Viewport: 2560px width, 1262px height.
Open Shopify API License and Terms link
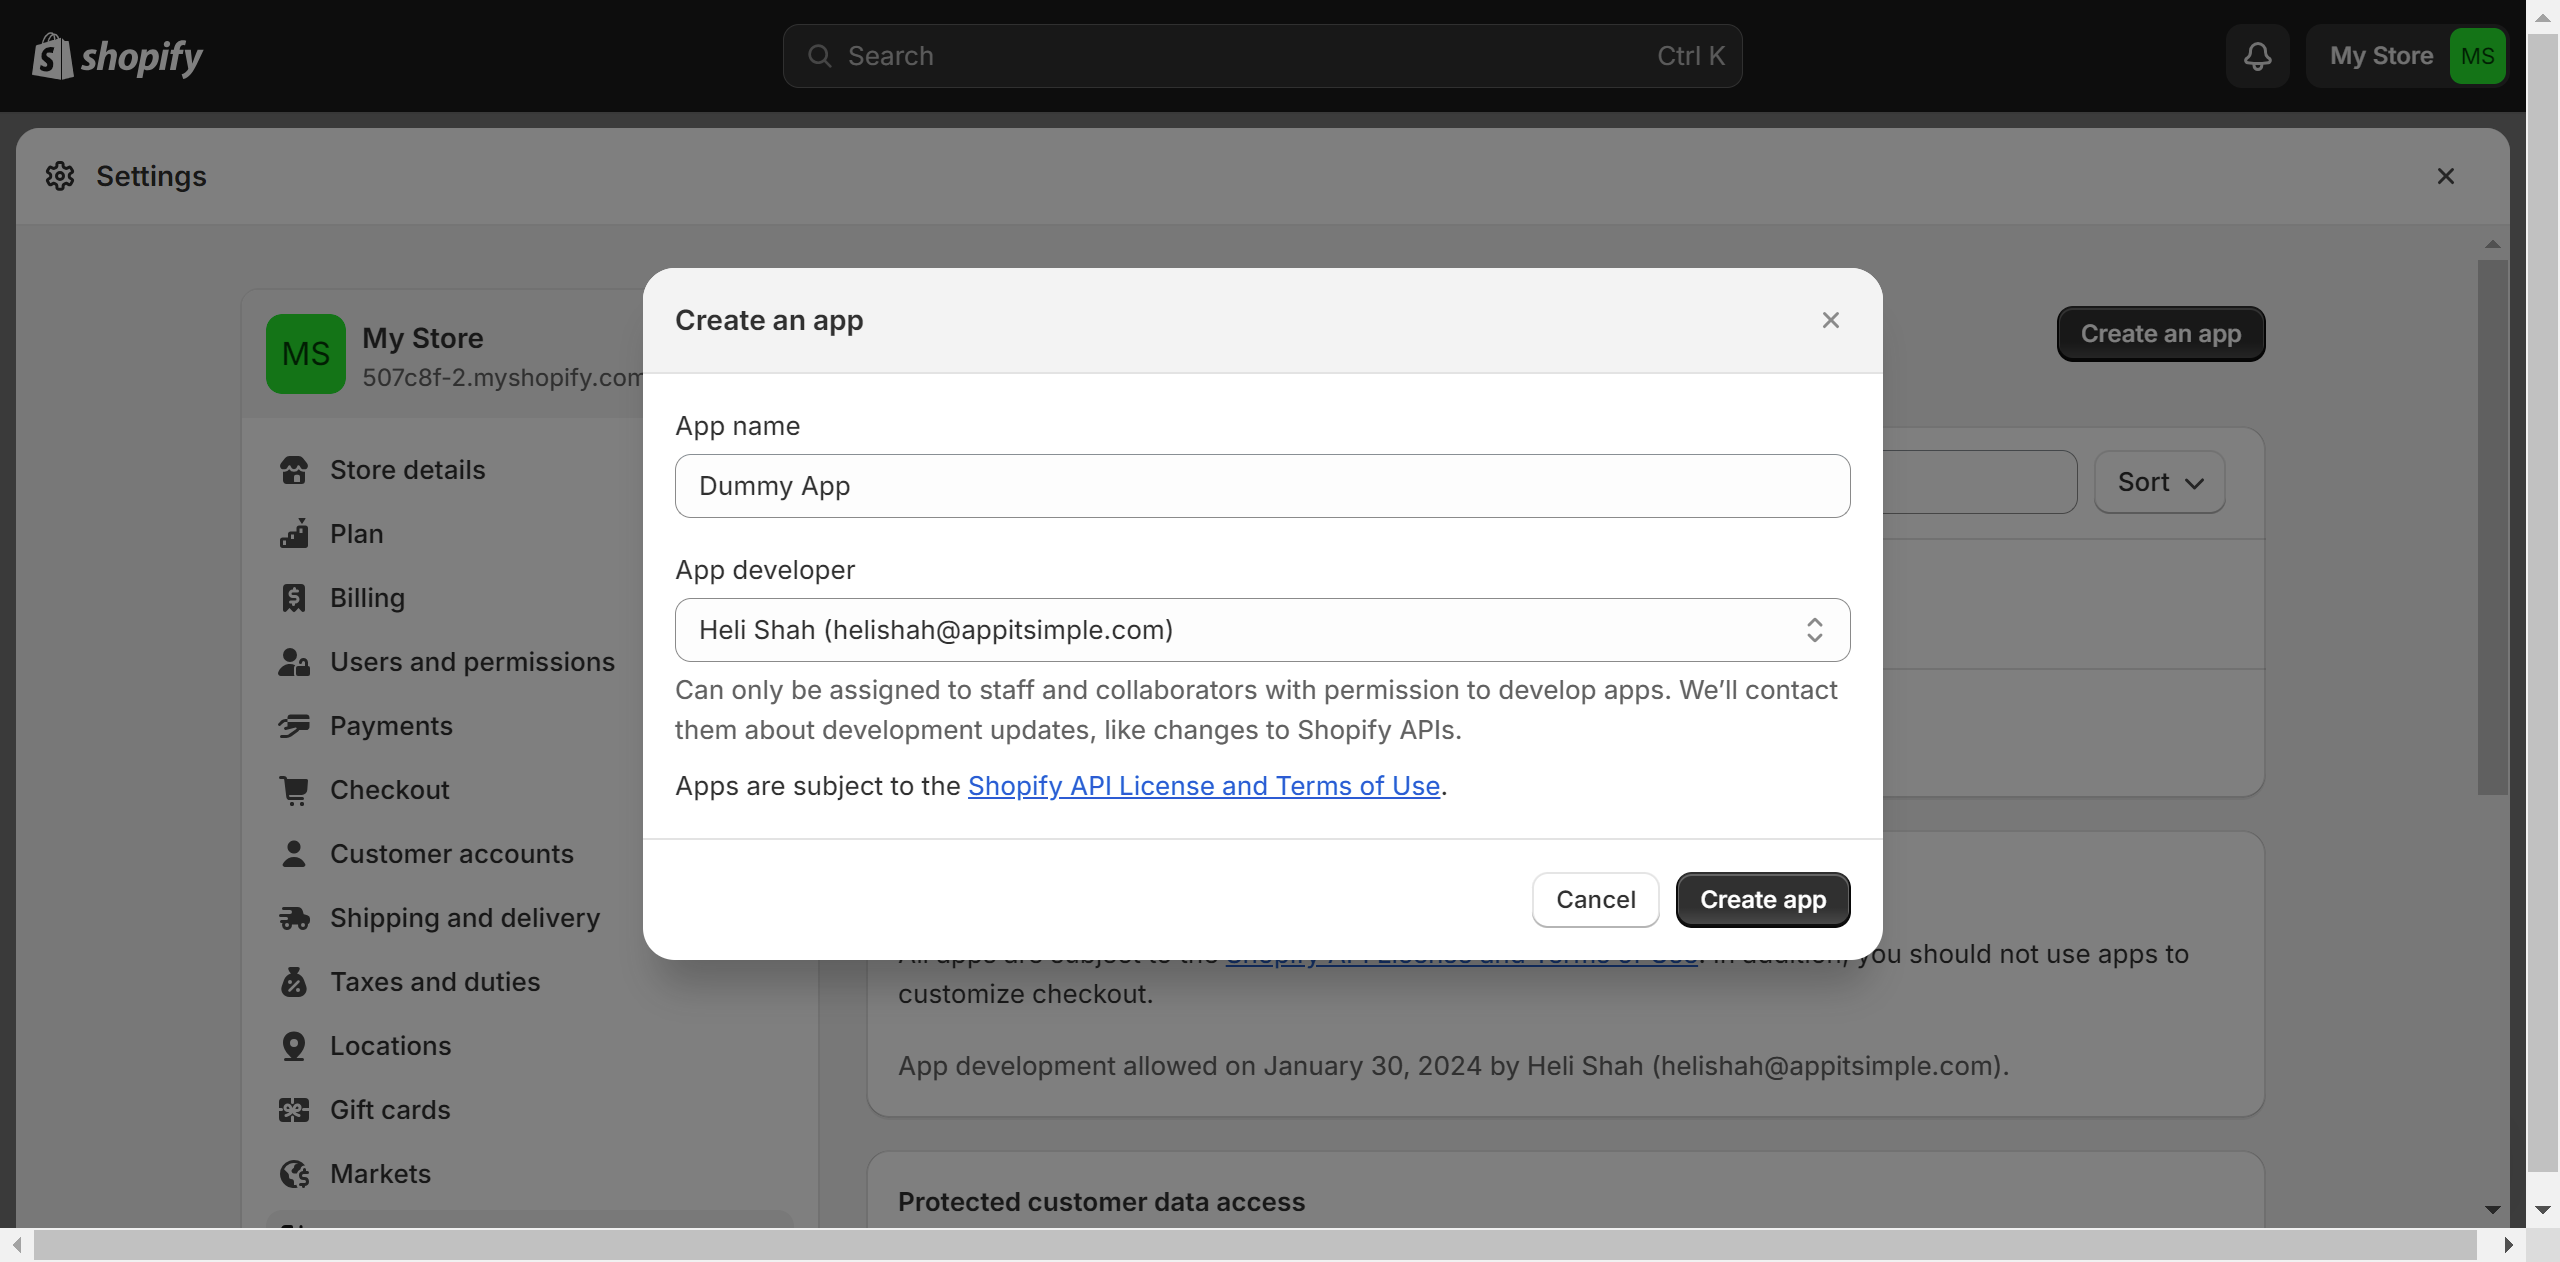coord(1203,786)
